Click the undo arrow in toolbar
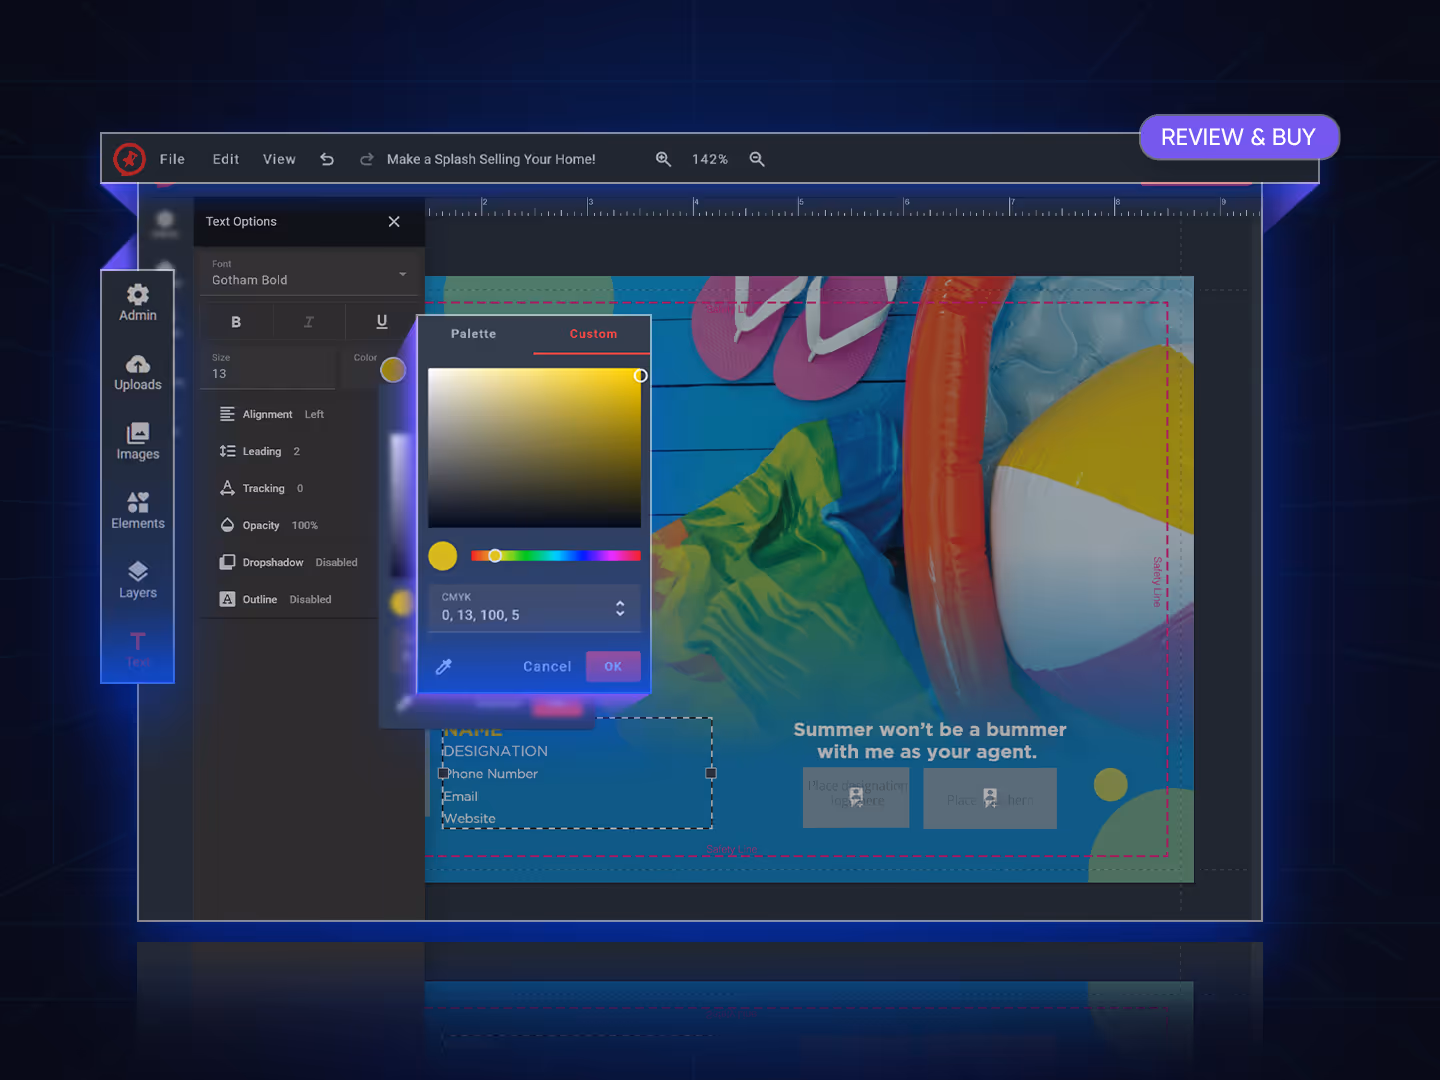Viewport: 1440px width, 1080px height. pos(327,159)
